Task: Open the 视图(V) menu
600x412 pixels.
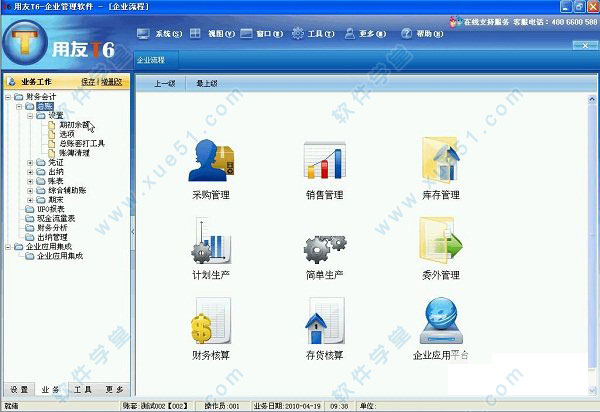Action: pos(212,34)
